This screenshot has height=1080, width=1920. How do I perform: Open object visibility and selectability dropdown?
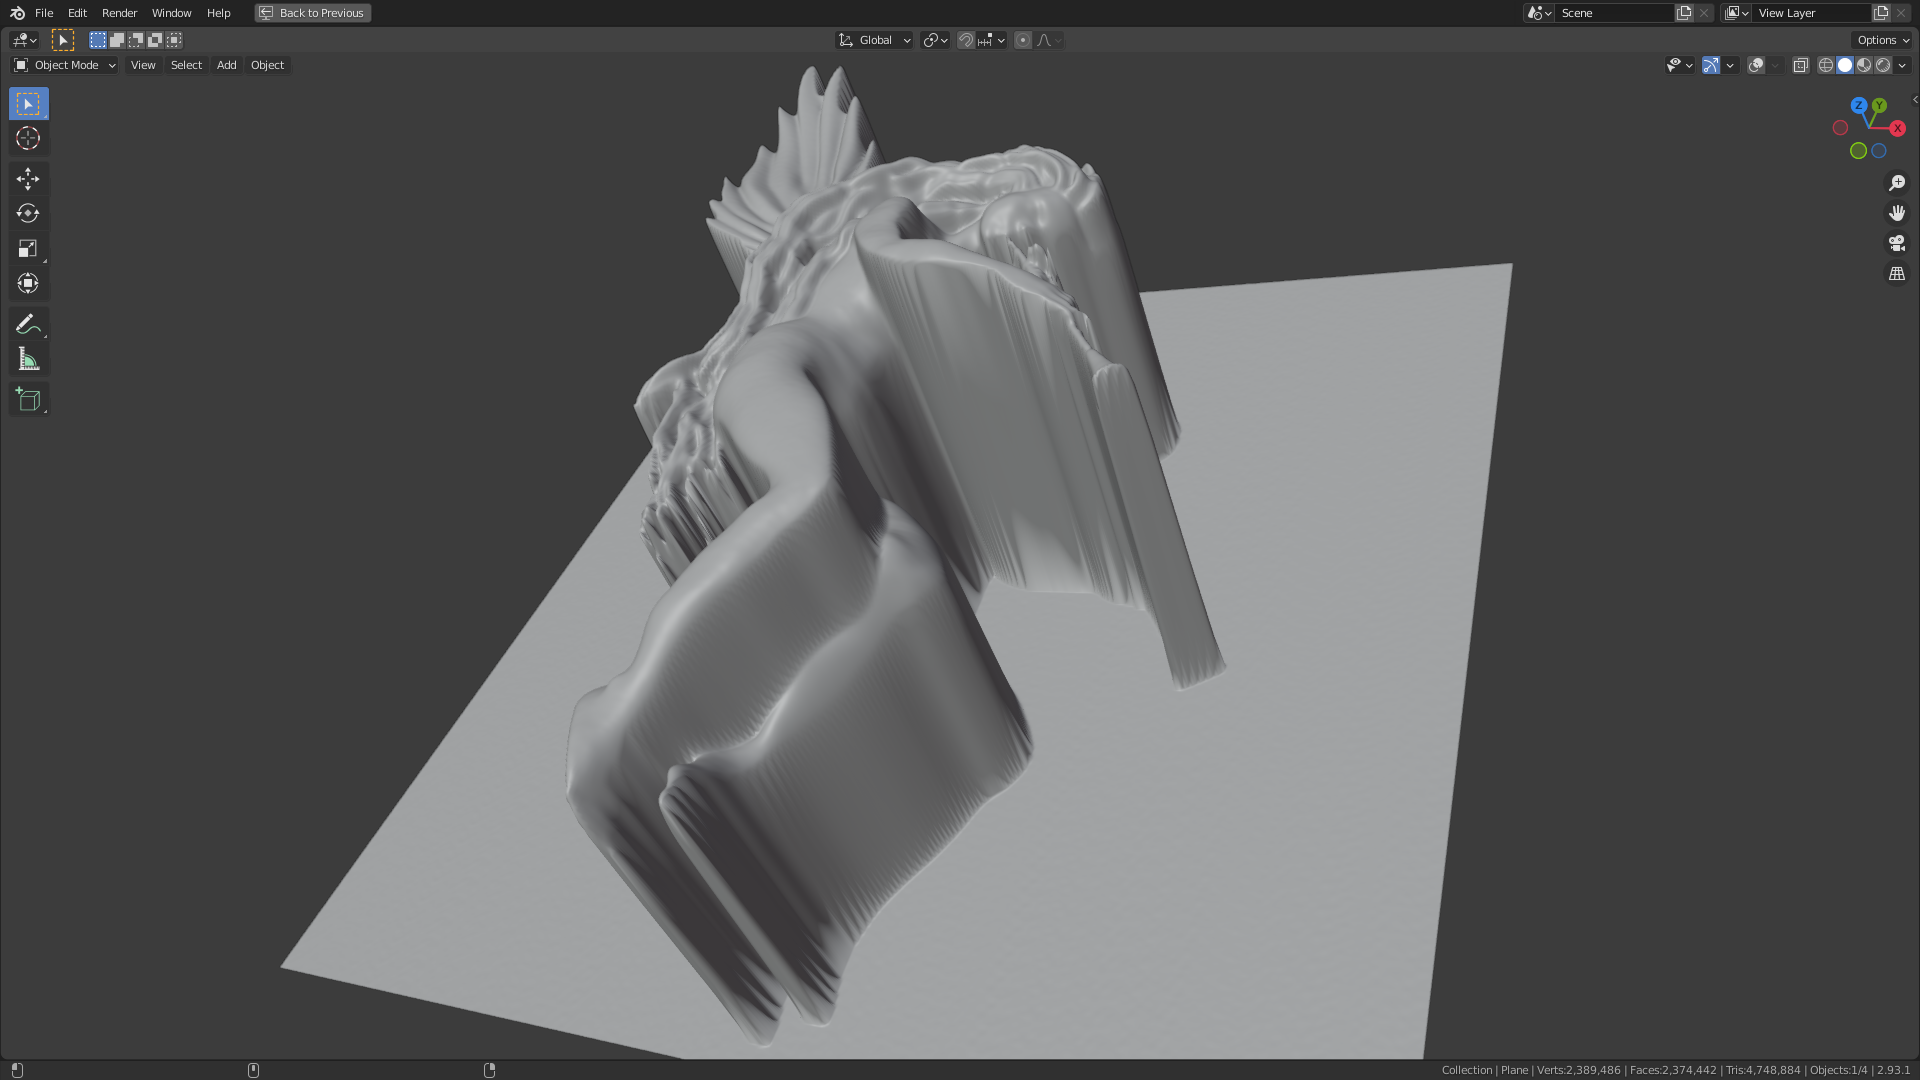pyautogui.click(x=1680, y=65)
